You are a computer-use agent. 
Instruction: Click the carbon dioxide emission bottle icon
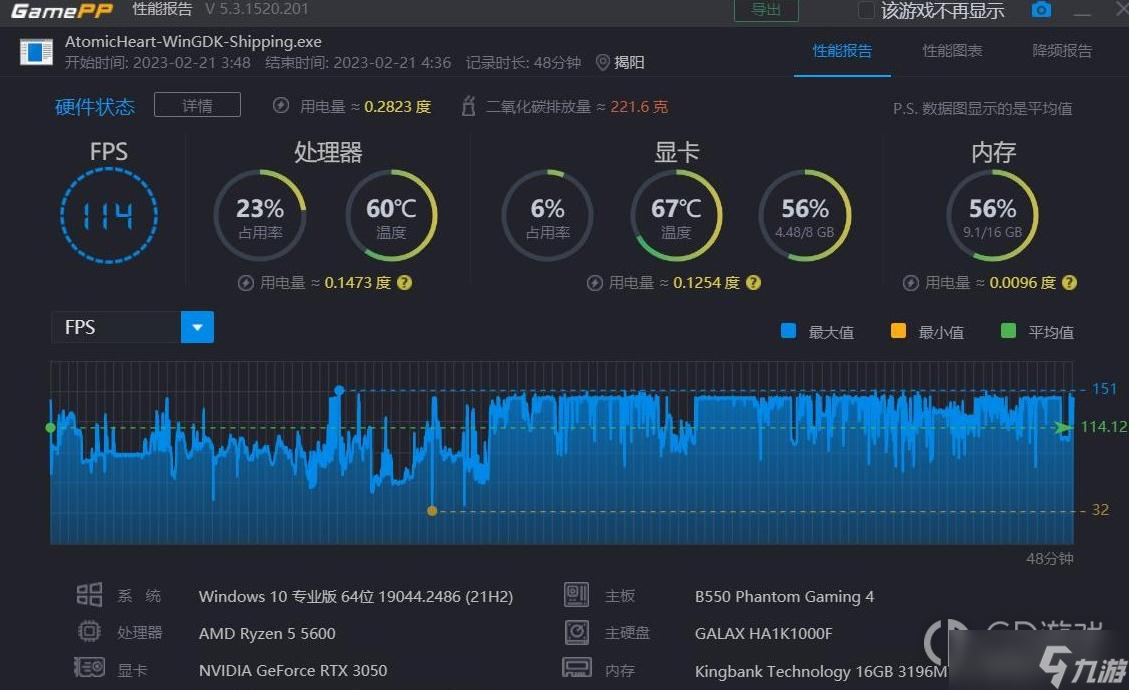468,106
